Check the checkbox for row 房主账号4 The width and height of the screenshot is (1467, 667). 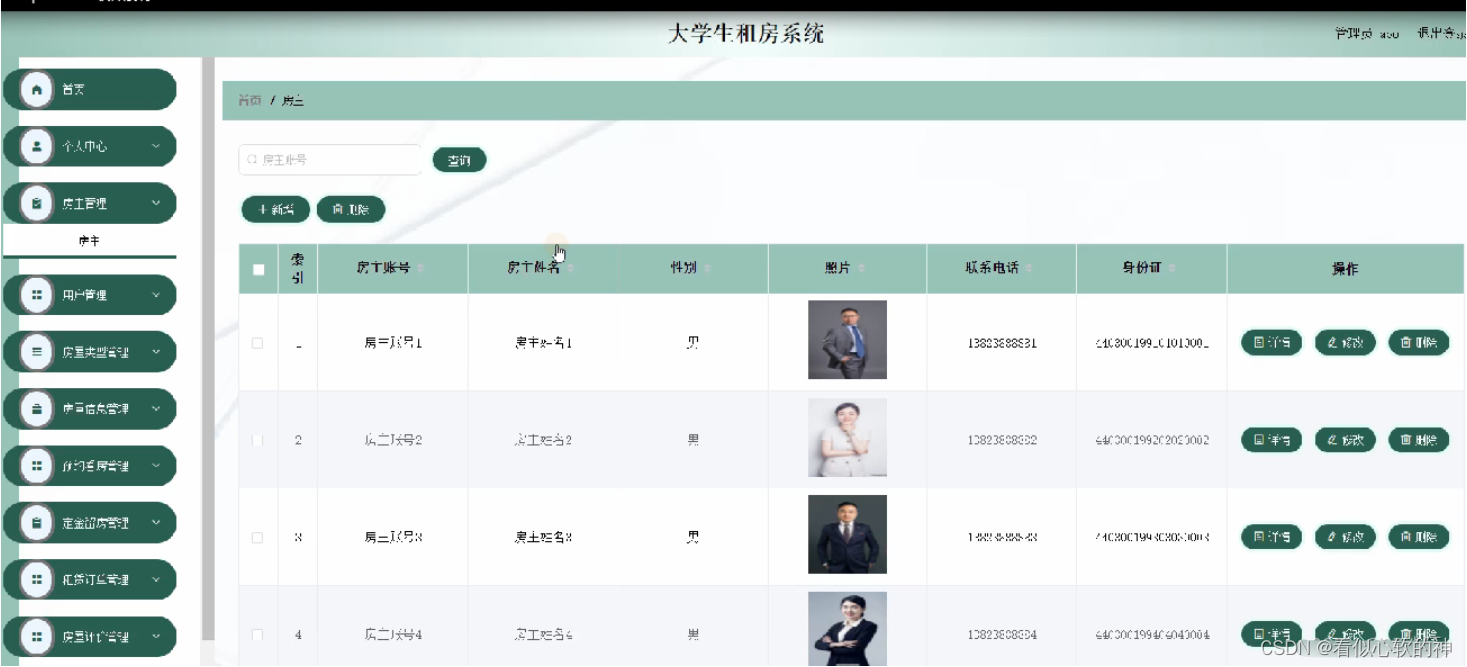[258, 634]
